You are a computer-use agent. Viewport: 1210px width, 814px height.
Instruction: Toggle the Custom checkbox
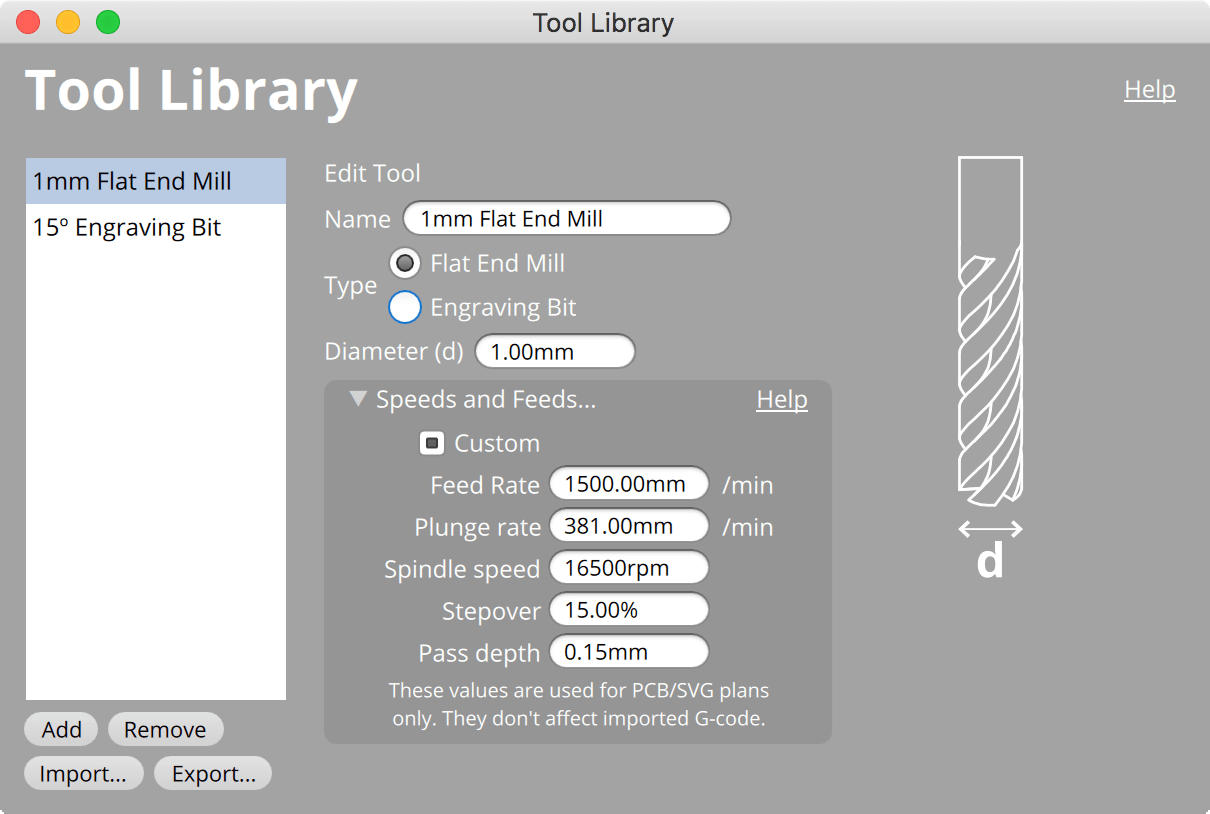[432, 443]
